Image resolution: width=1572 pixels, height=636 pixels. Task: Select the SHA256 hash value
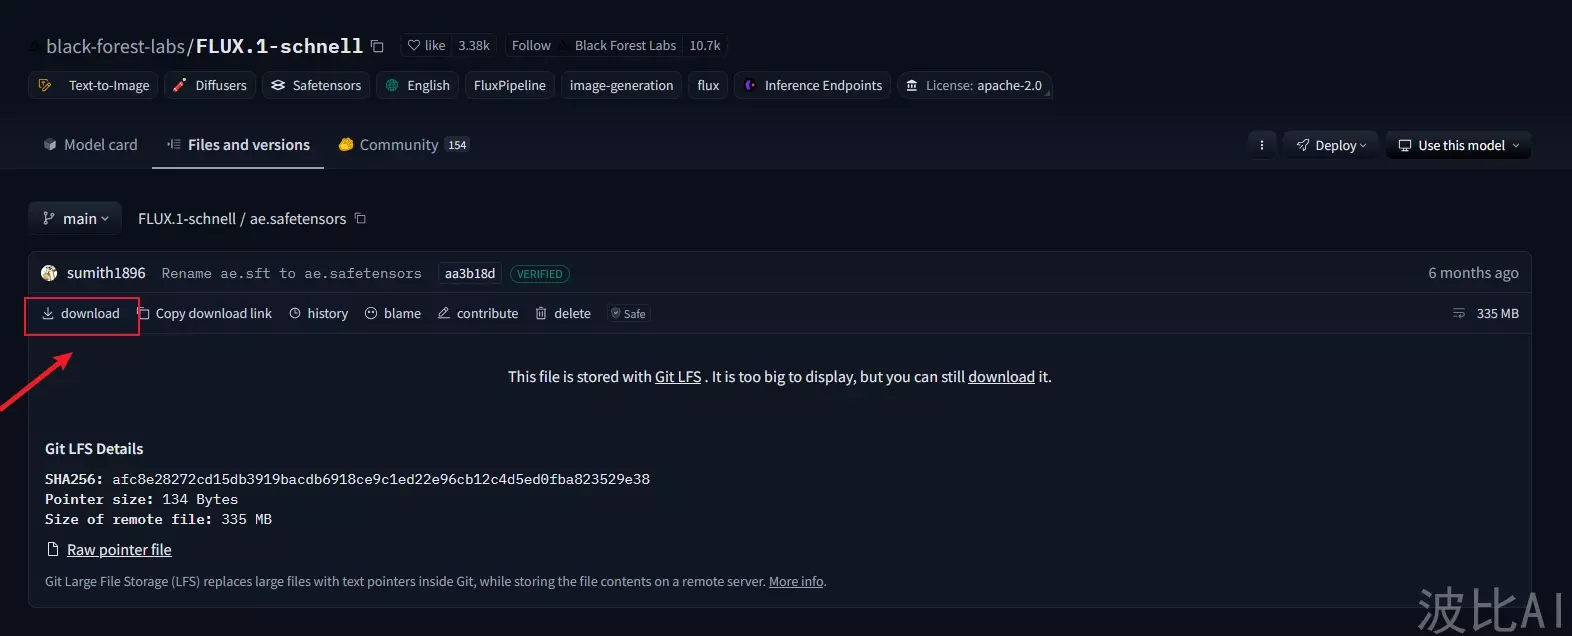381,480
